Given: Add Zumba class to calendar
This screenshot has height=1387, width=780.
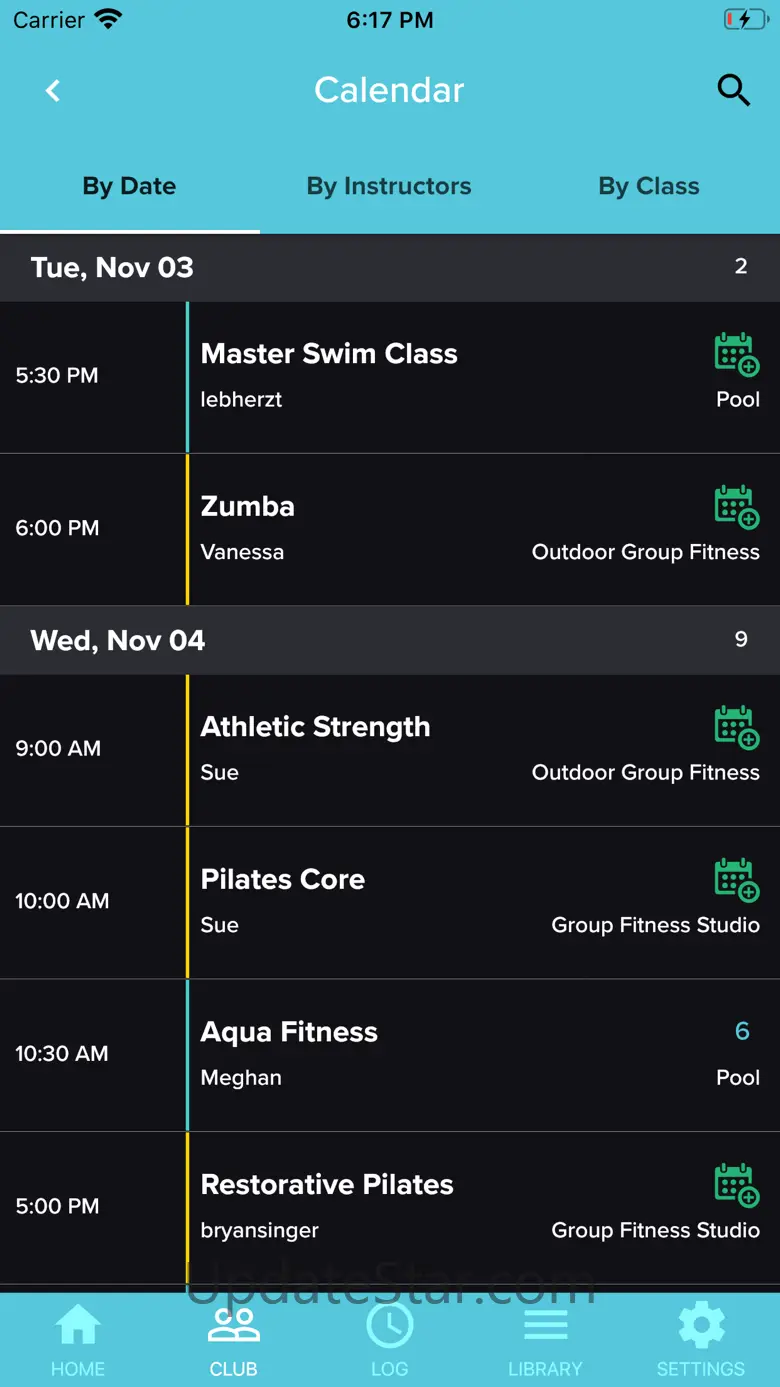Looking at the screenshot, I should tap(736, 507).
